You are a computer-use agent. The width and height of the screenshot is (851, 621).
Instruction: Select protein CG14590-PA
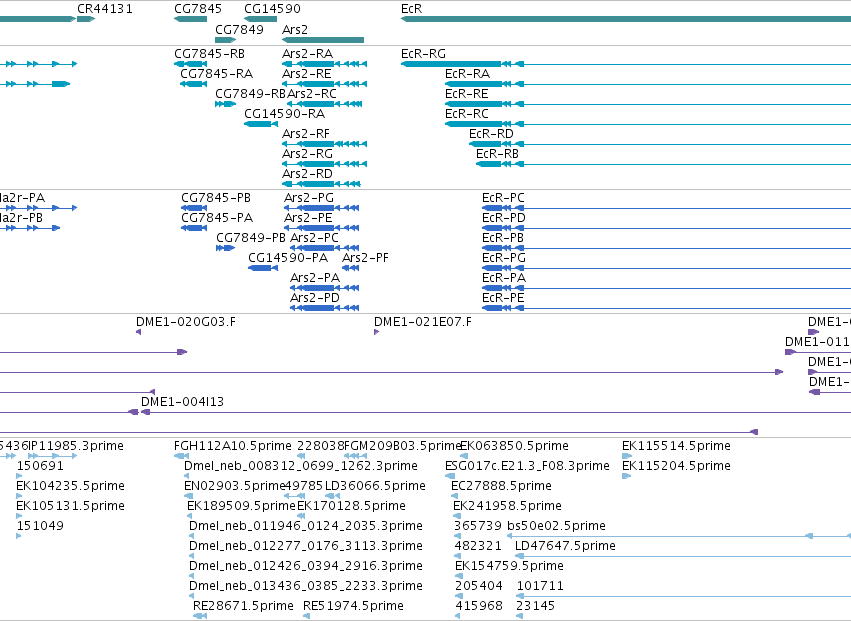pos(288,258)
